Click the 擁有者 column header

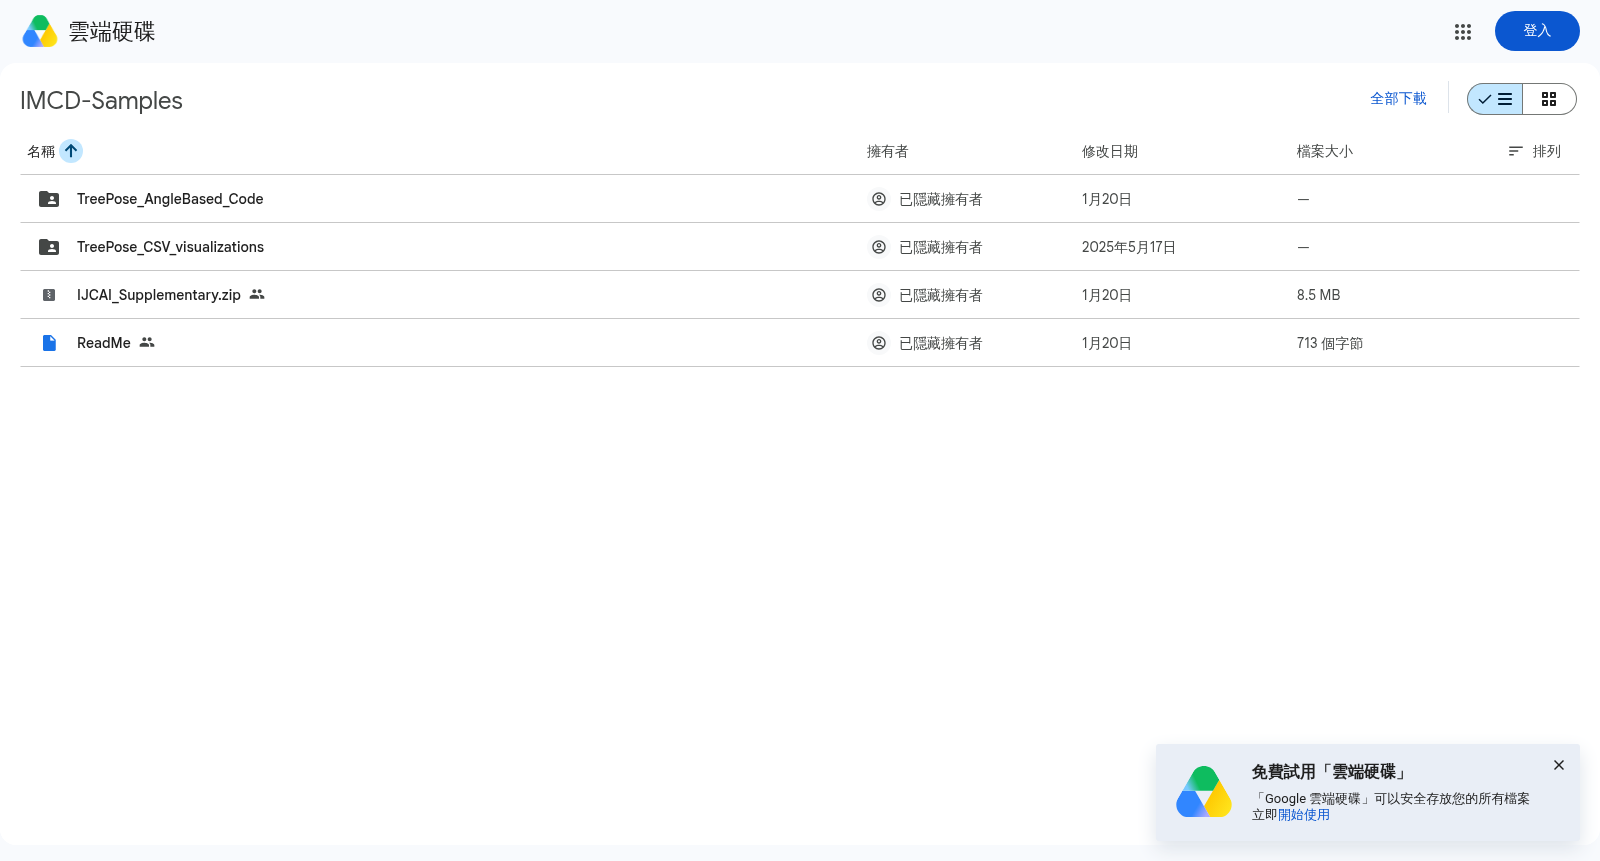click(x=888, y=151)
